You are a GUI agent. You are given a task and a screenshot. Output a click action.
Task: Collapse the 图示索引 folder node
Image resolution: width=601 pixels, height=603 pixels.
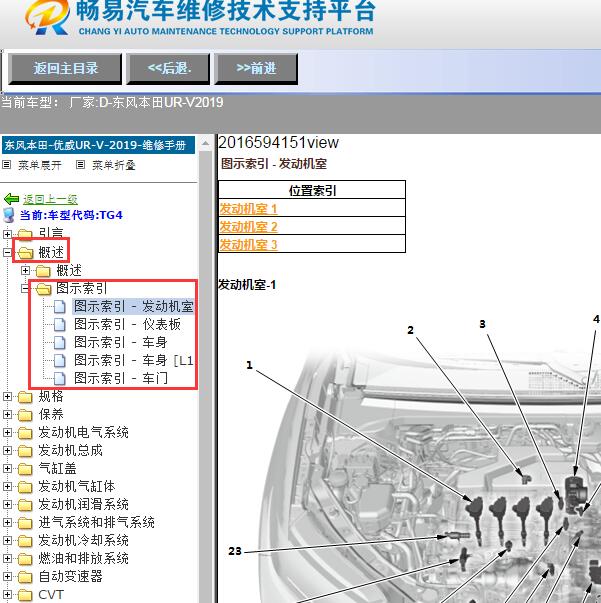(25, 288)
